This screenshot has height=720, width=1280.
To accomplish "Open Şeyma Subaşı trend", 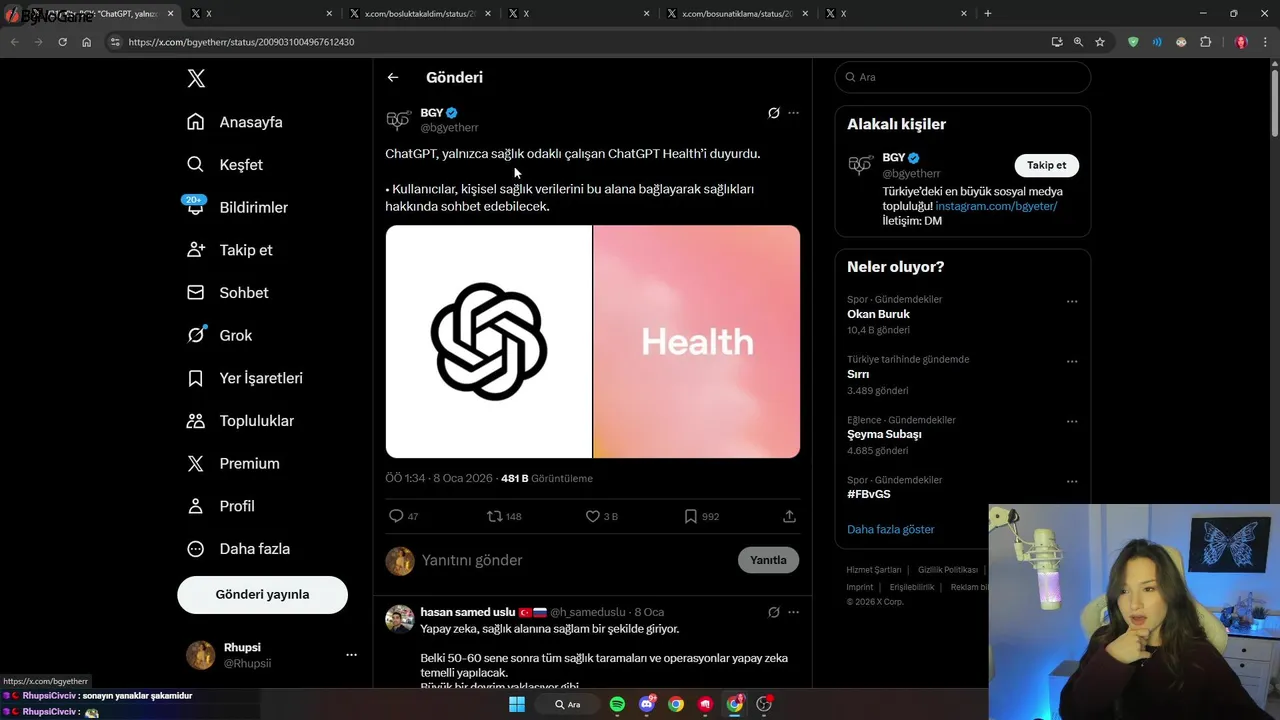I will click(884, 434).
